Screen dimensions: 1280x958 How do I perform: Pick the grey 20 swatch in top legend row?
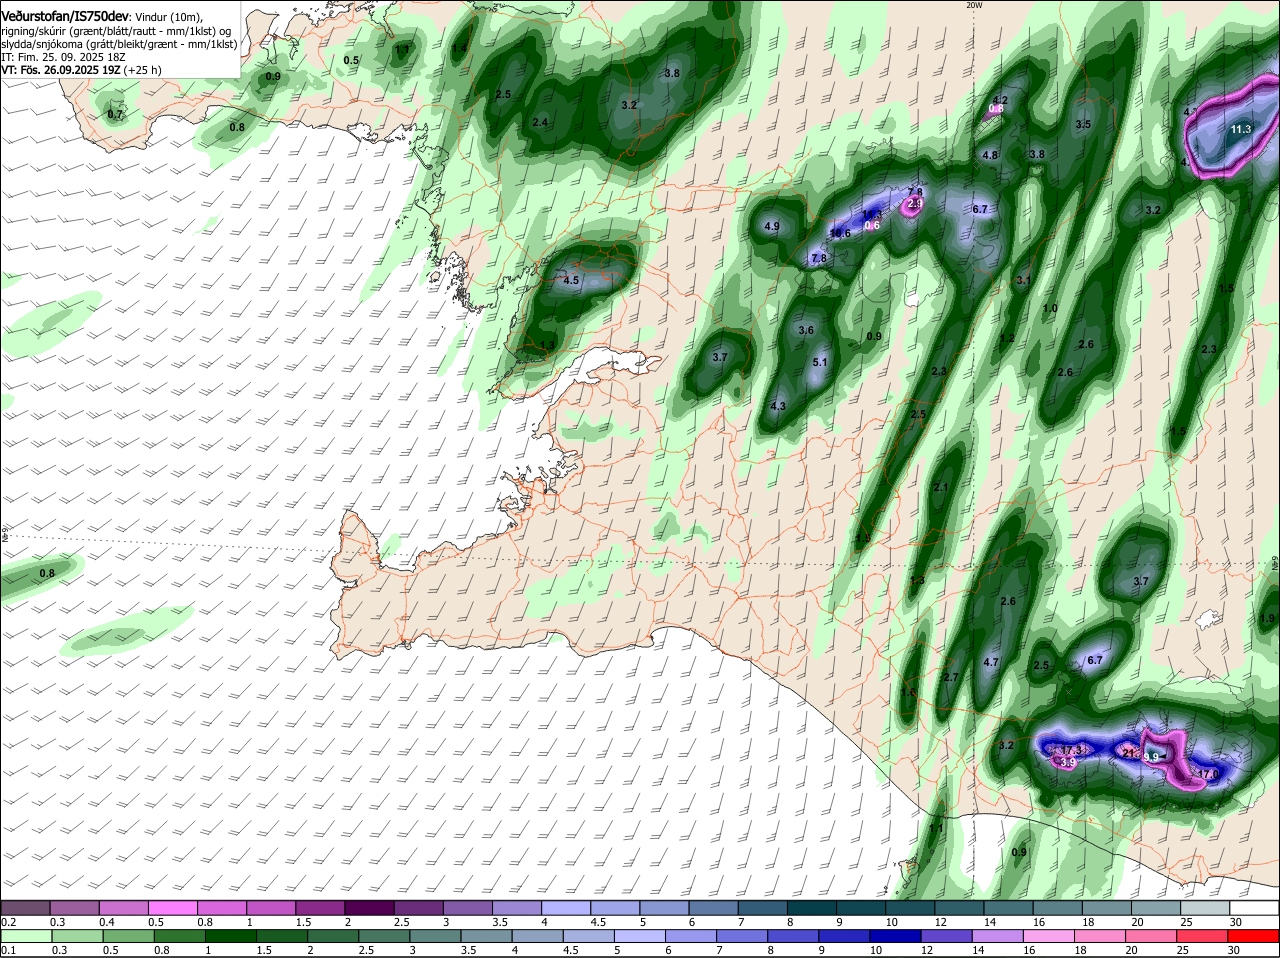tap(1156, 906)
